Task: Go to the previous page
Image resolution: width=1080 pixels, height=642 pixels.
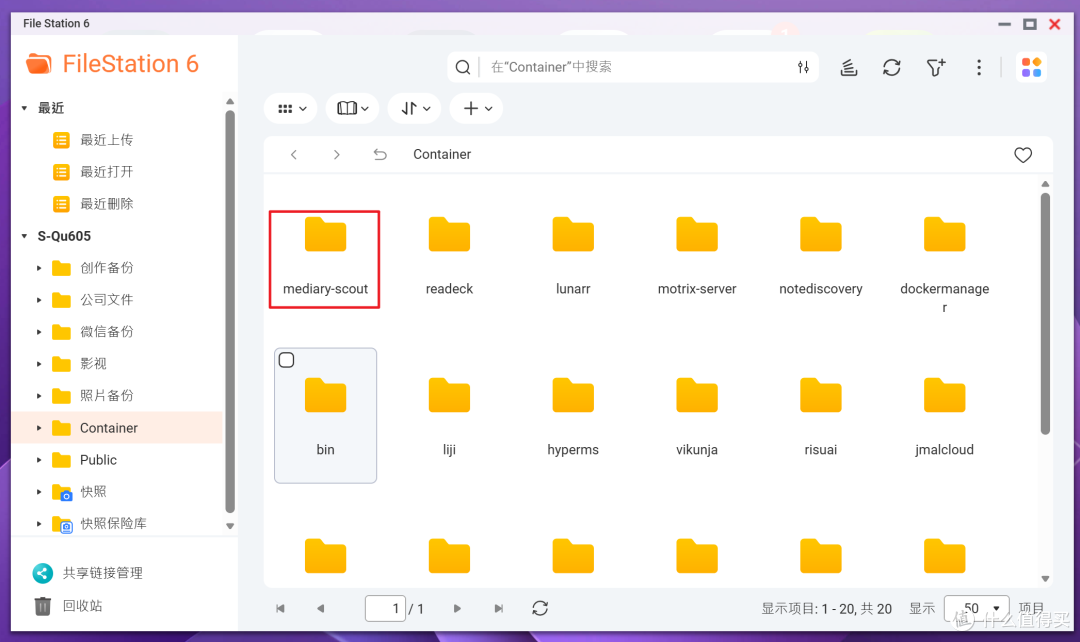Action: tap(320, 608)
